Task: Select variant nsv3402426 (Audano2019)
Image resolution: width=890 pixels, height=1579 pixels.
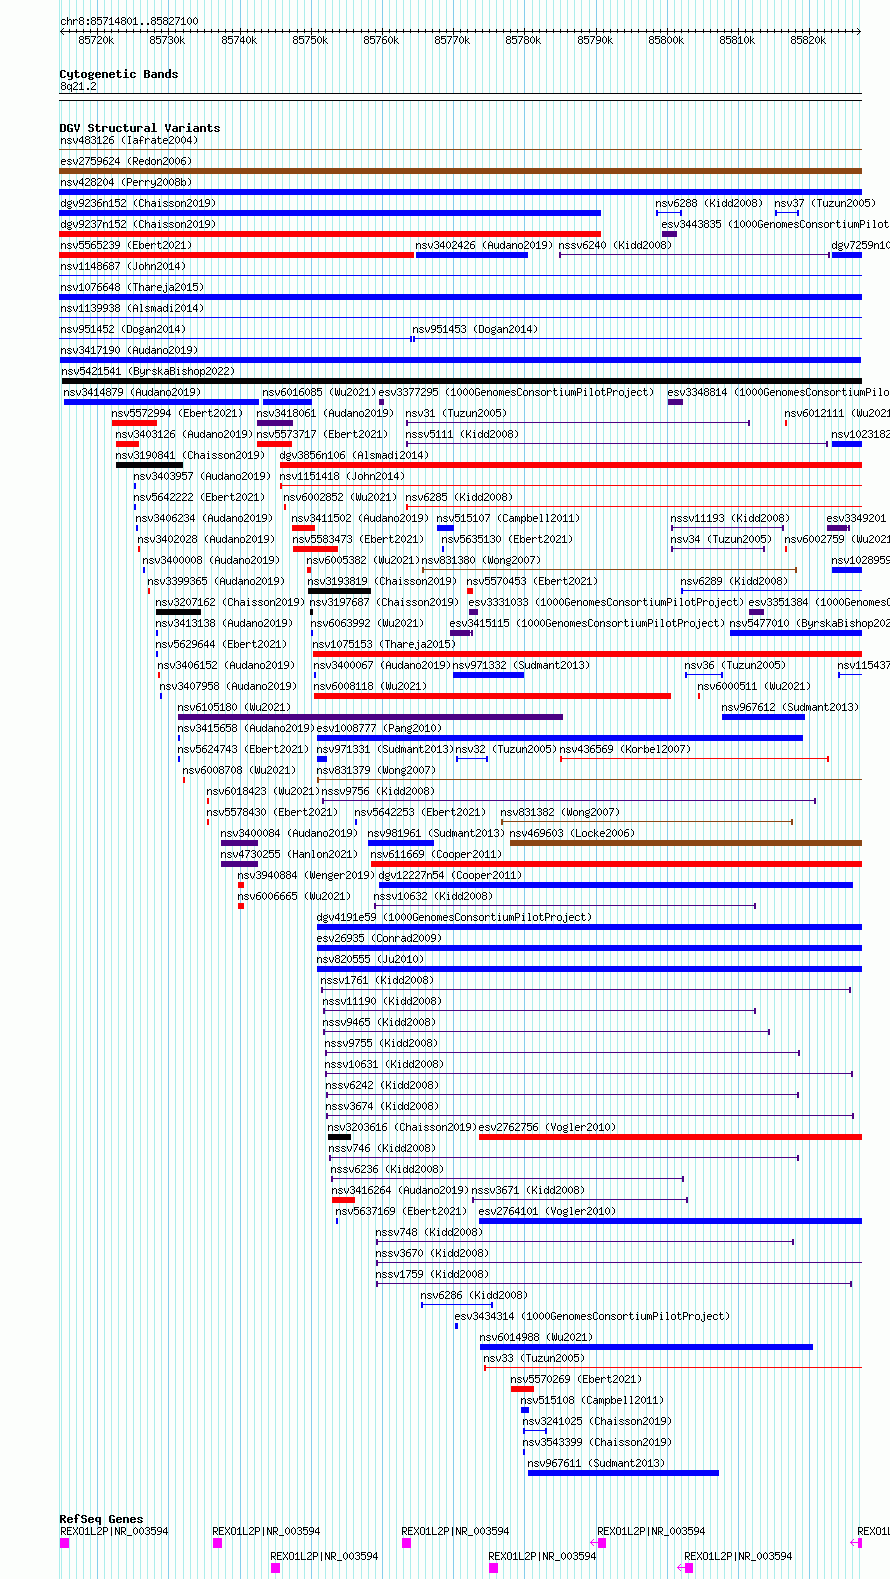Action: coord(484,245)
